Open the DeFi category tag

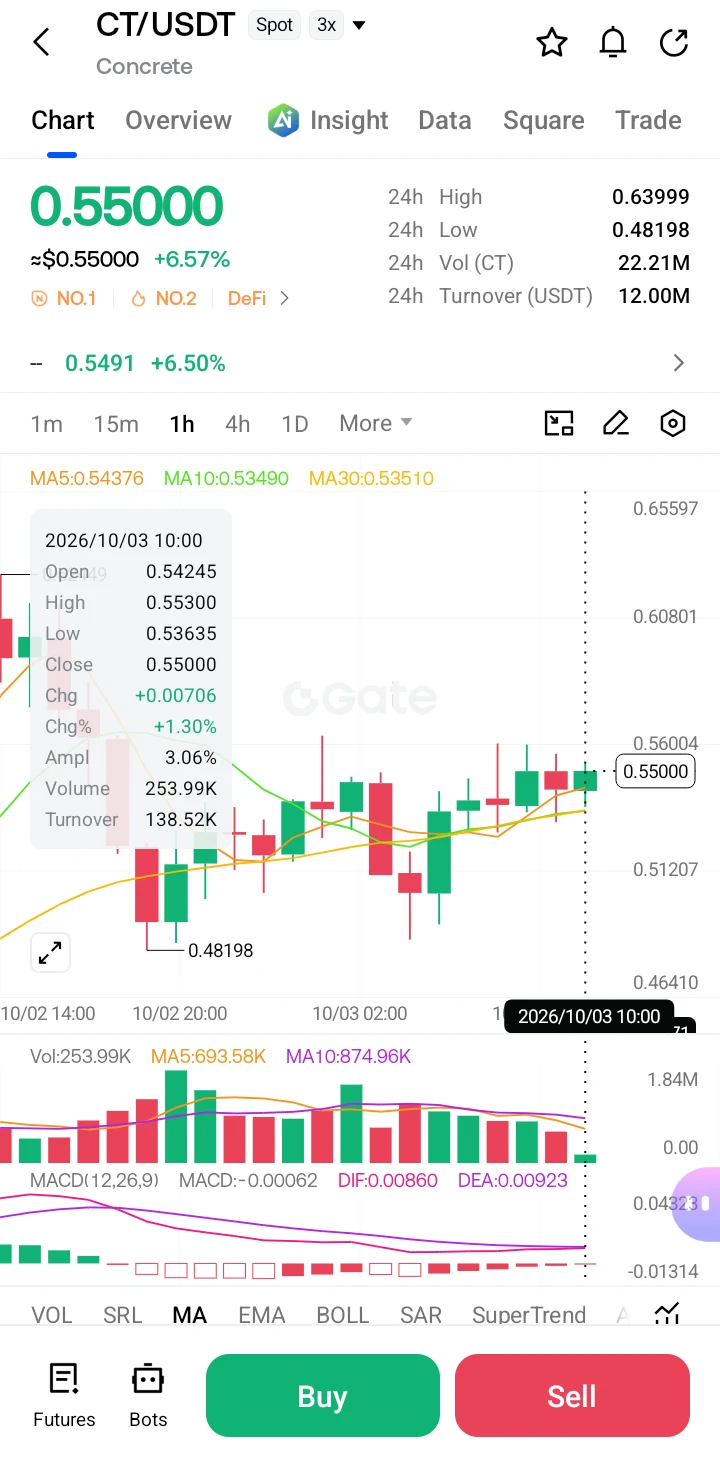coord(247,298)
